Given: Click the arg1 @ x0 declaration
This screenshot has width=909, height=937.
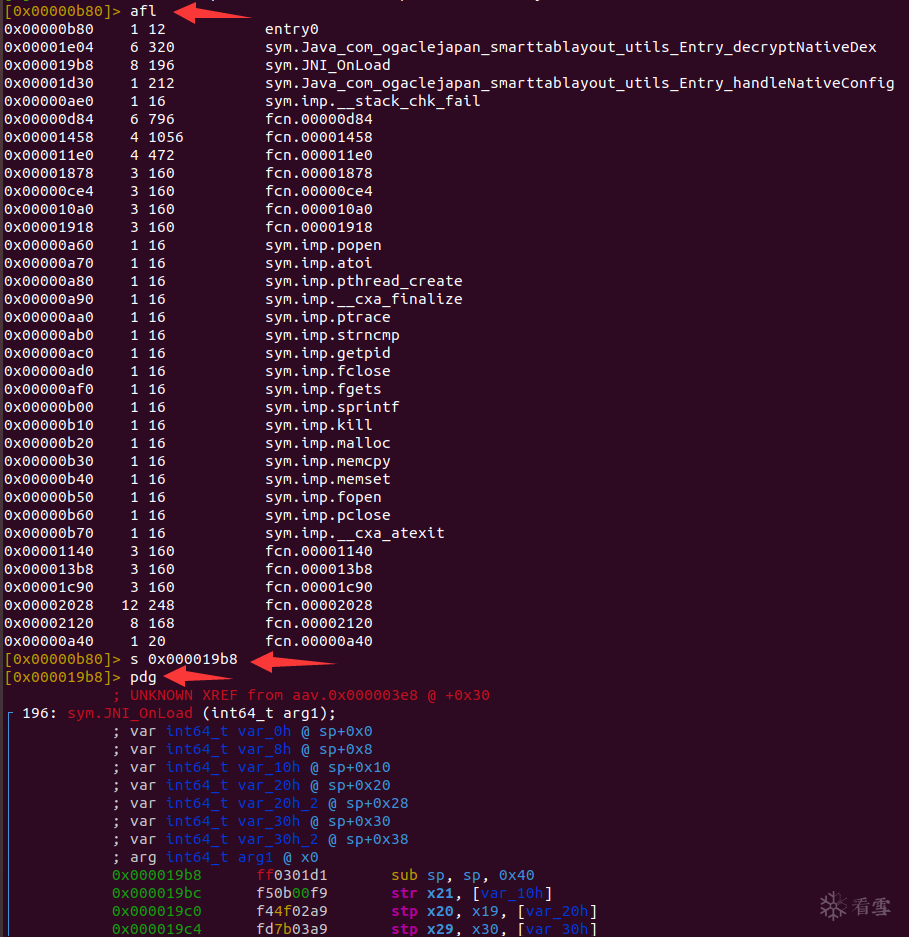Looking at the screenshot, I should tap(215, 857).
